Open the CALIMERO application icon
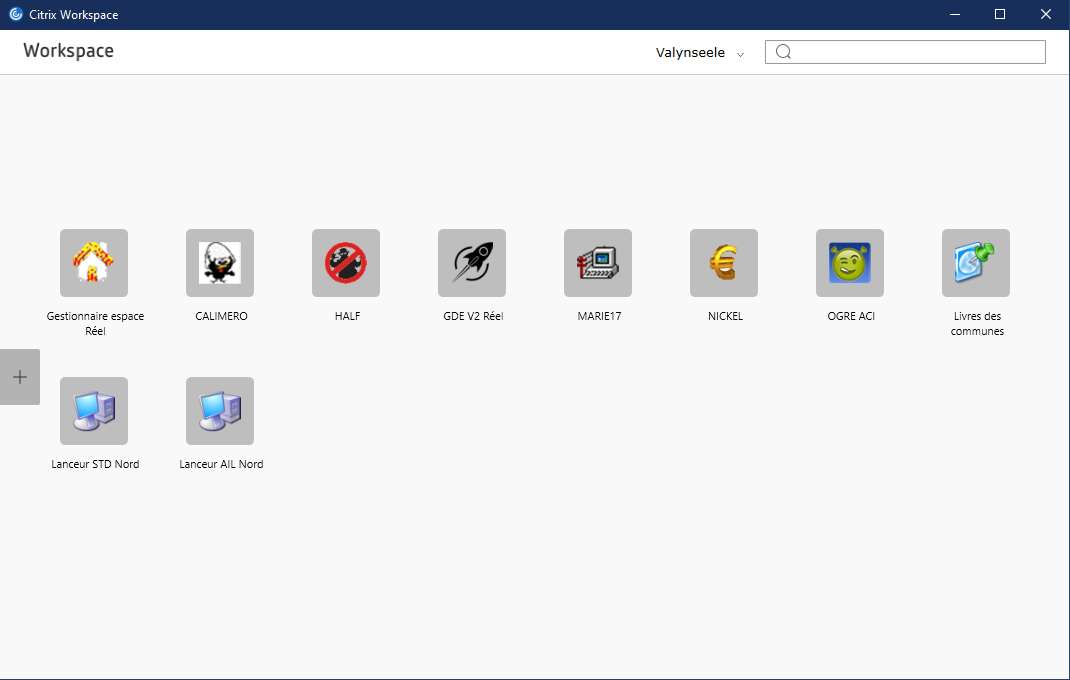 point(220,263)
